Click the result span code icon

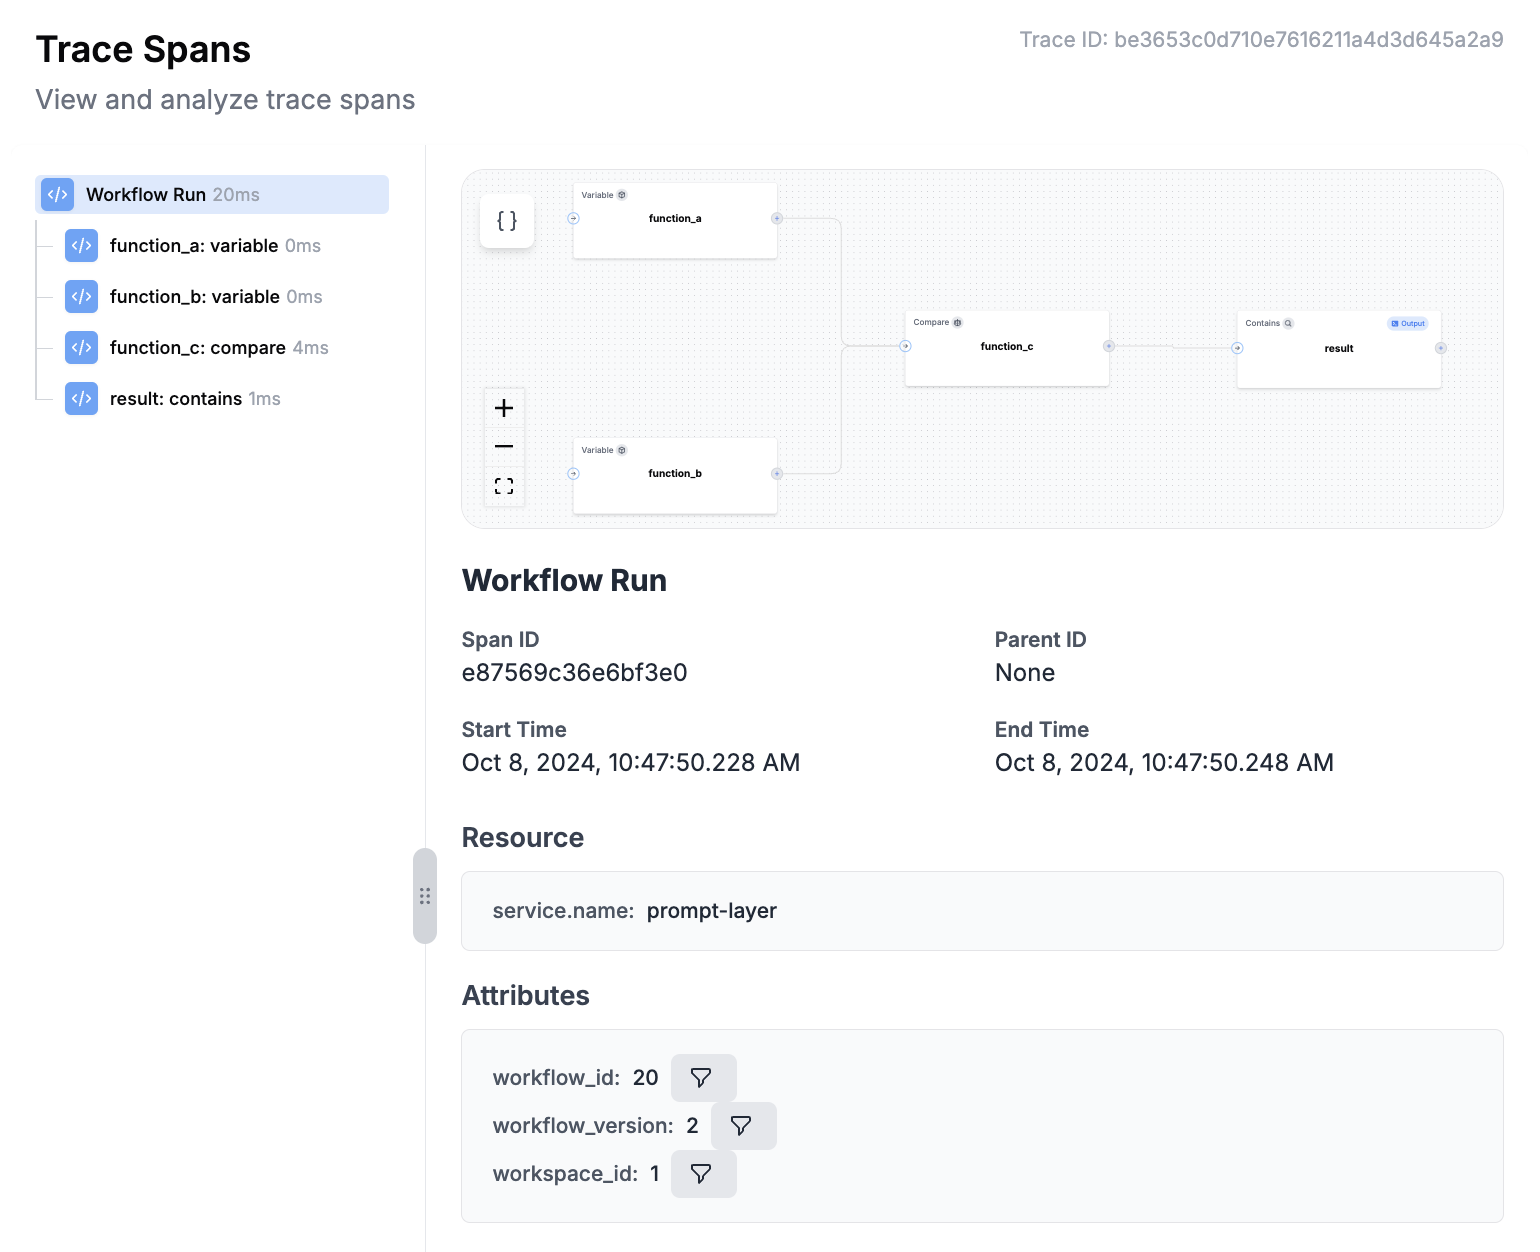[x=82, y=398]
